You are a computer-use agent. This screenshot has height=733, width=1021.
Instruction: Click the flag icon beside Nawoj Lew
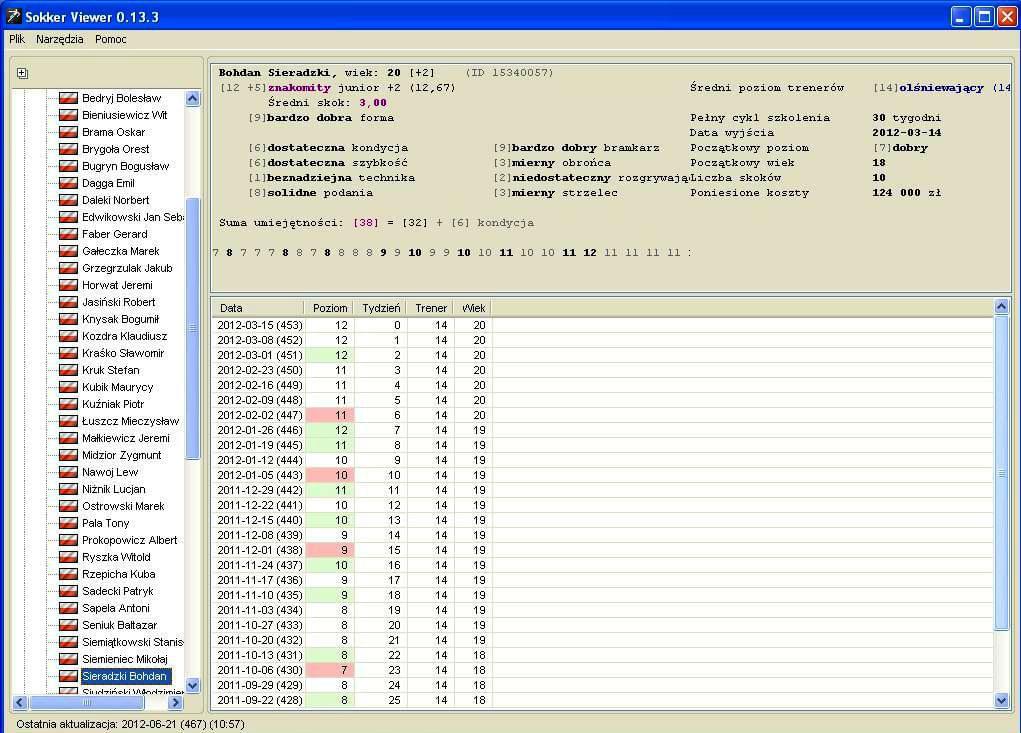[68, 472]
